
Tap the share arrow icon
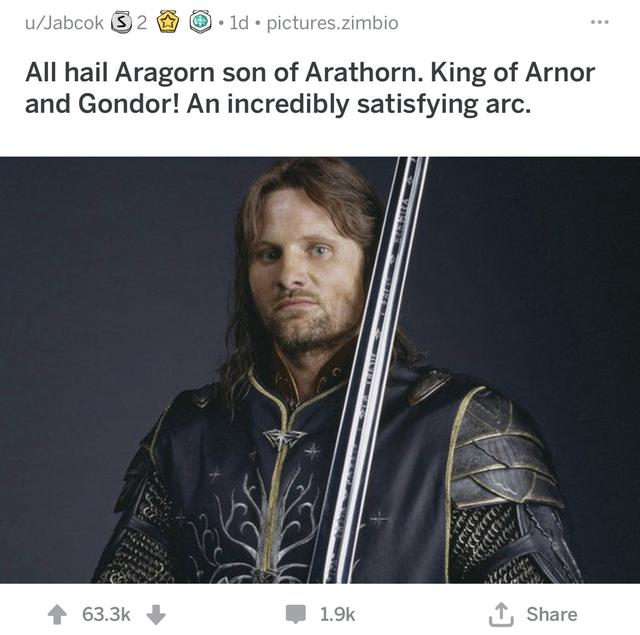coord(501,614)
